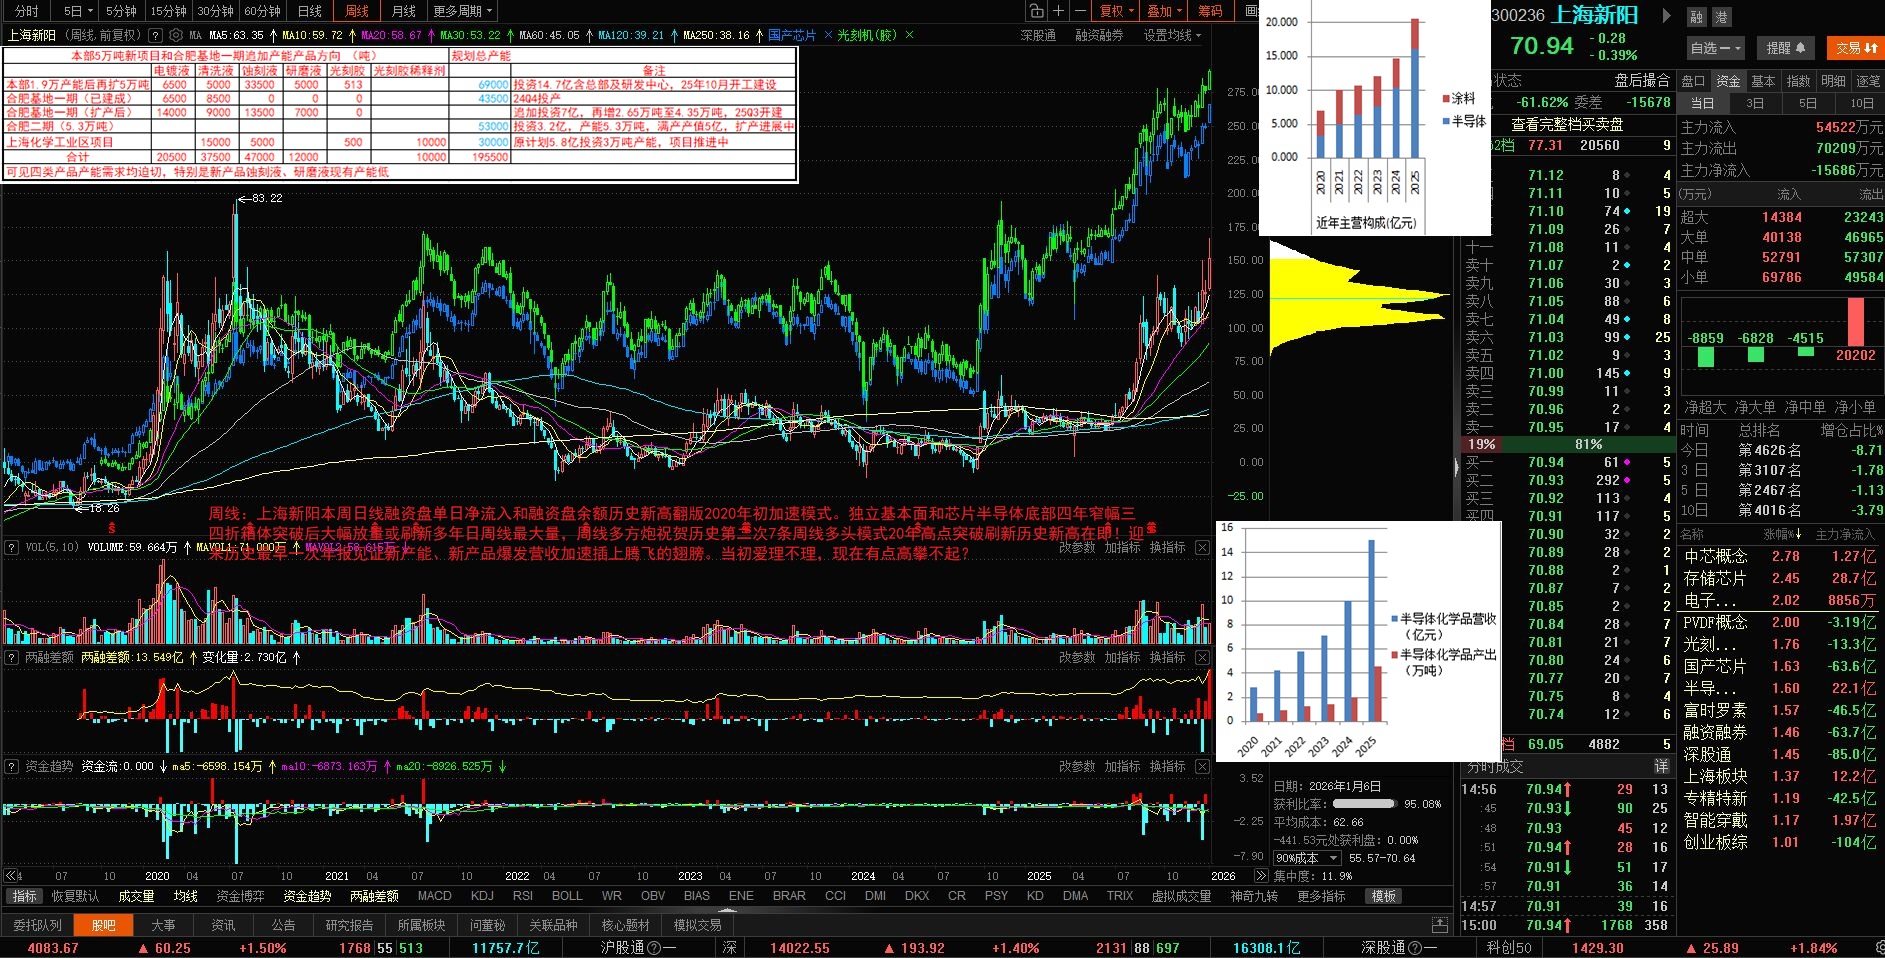
Task: Open the 叠加 overlay dropdown
Action: 1165,11
